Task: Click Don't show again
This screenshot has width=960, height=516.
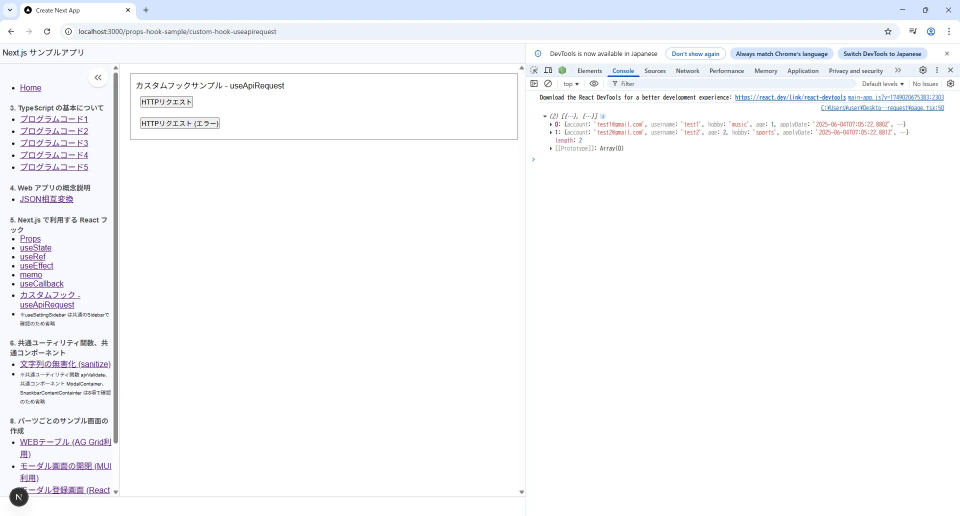Action: coord(696,54)
